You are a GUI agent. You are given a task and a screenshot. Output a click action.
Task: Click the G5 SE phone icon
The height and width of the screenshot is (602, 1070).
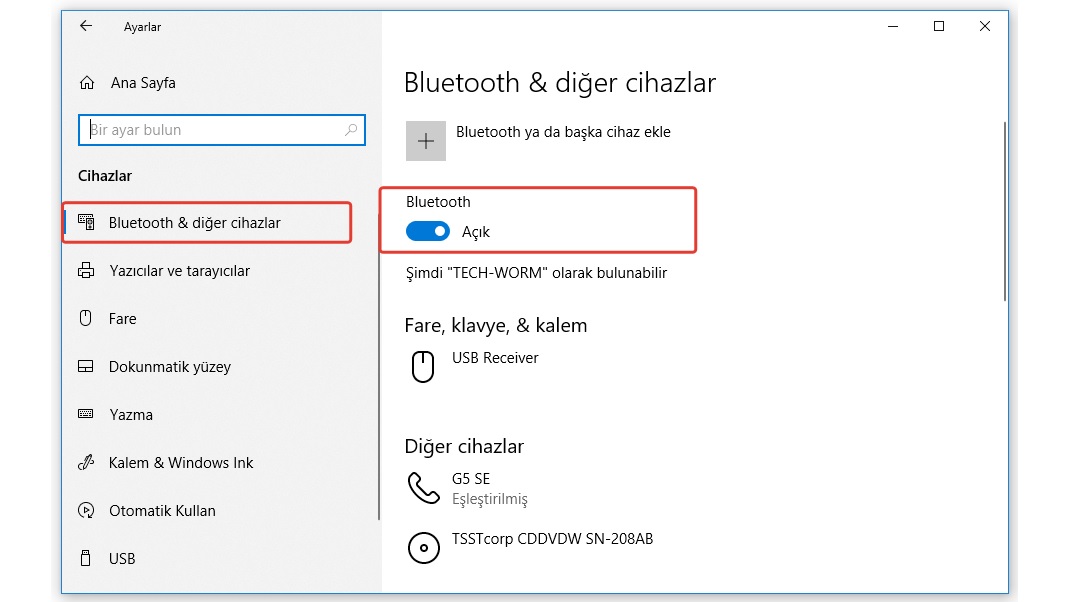[x=423, y=487]
